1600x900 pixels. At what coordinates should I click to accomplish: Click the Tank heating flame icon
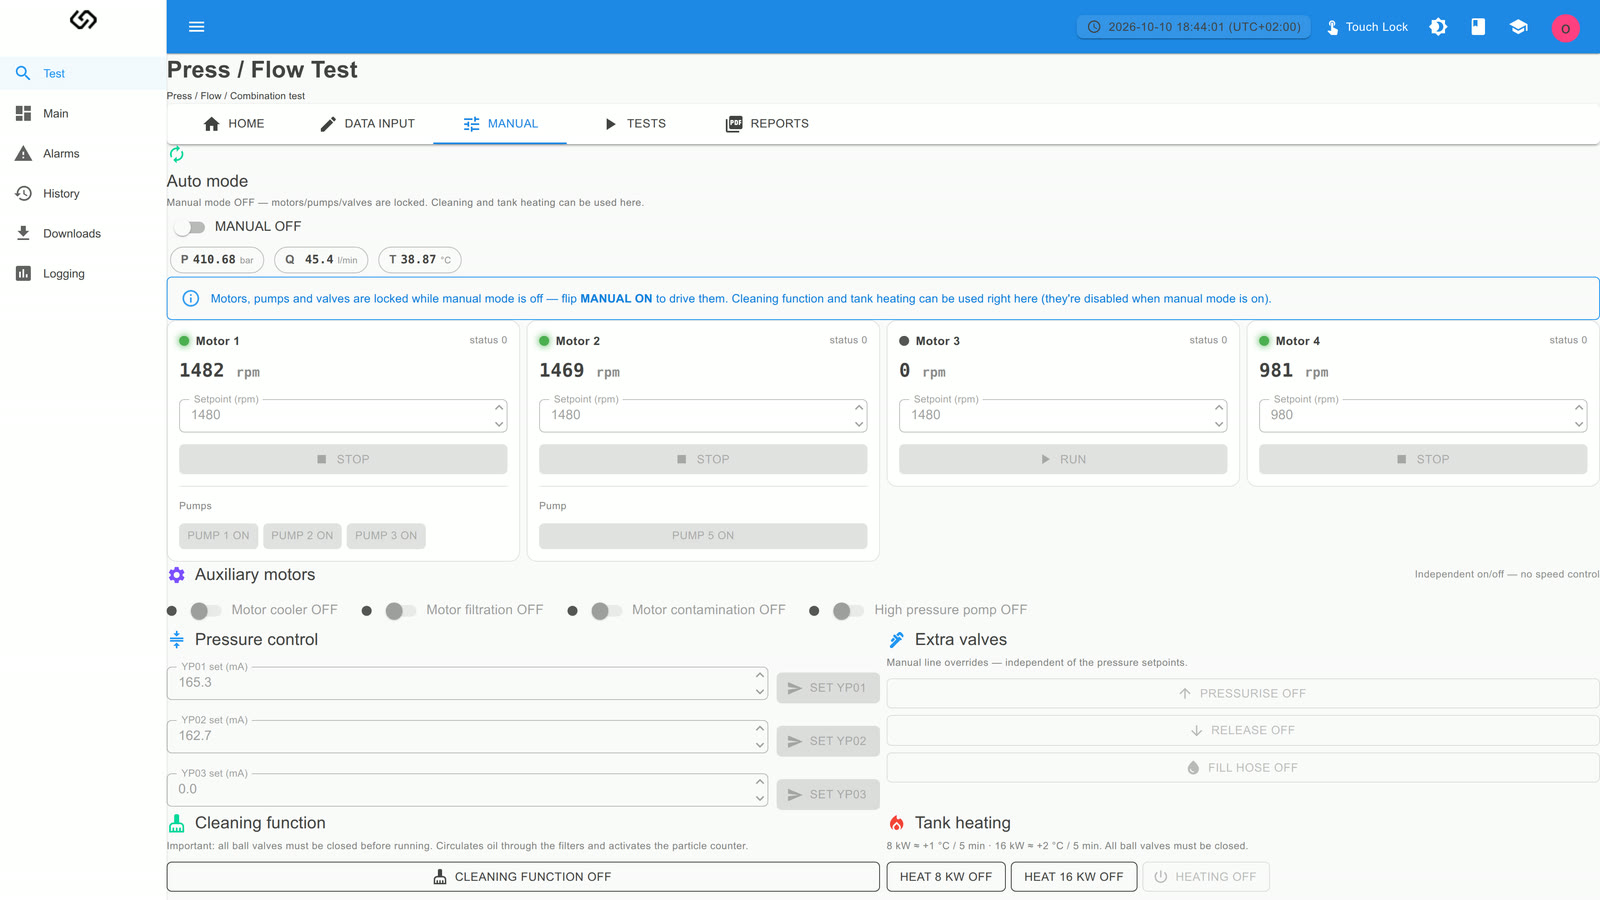coord(897,823)
